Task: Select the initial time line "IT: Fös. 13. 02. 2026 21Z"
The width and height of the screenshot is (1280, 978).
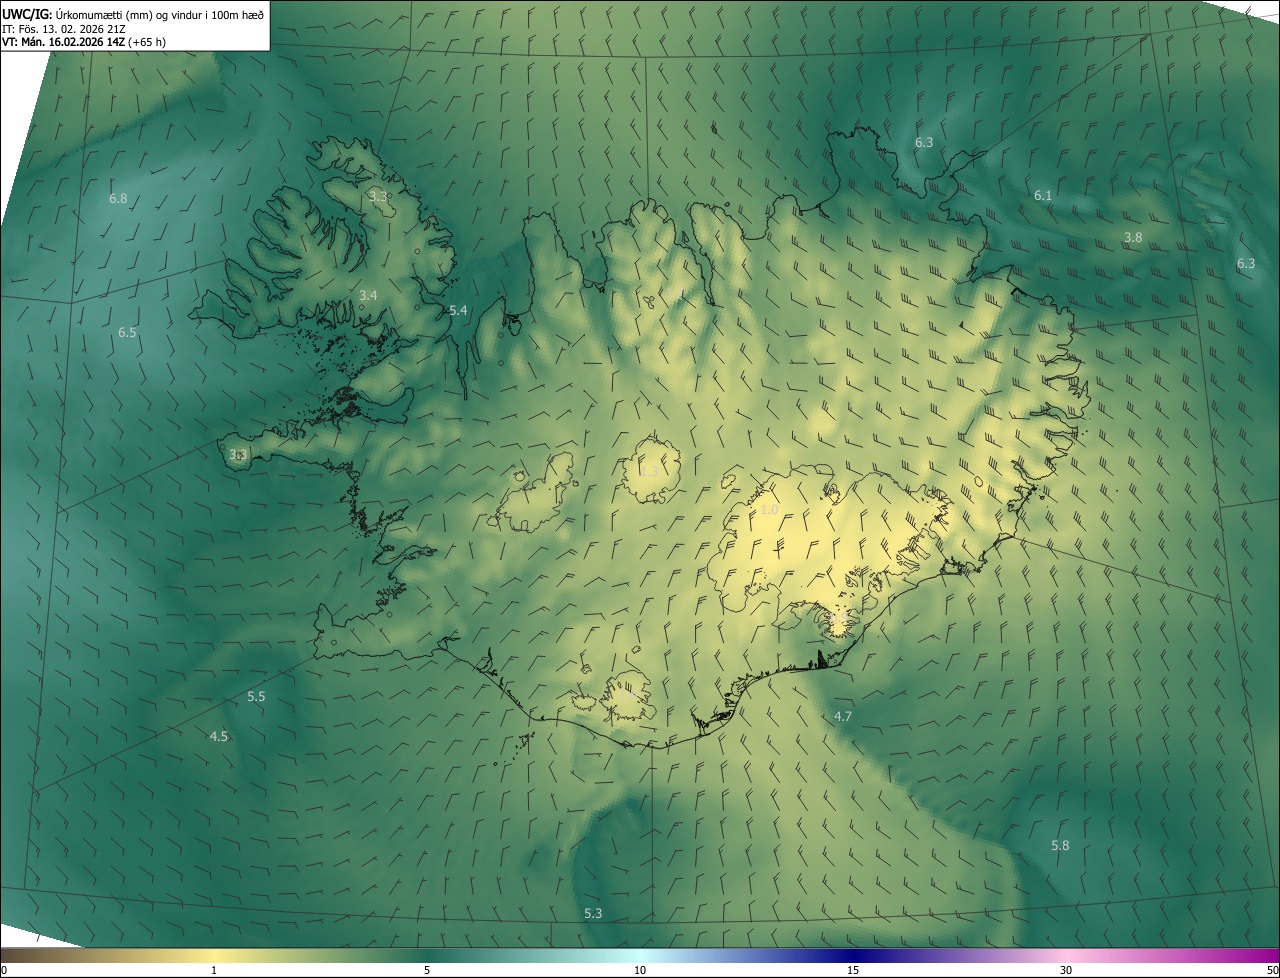Action: [64, 29]
